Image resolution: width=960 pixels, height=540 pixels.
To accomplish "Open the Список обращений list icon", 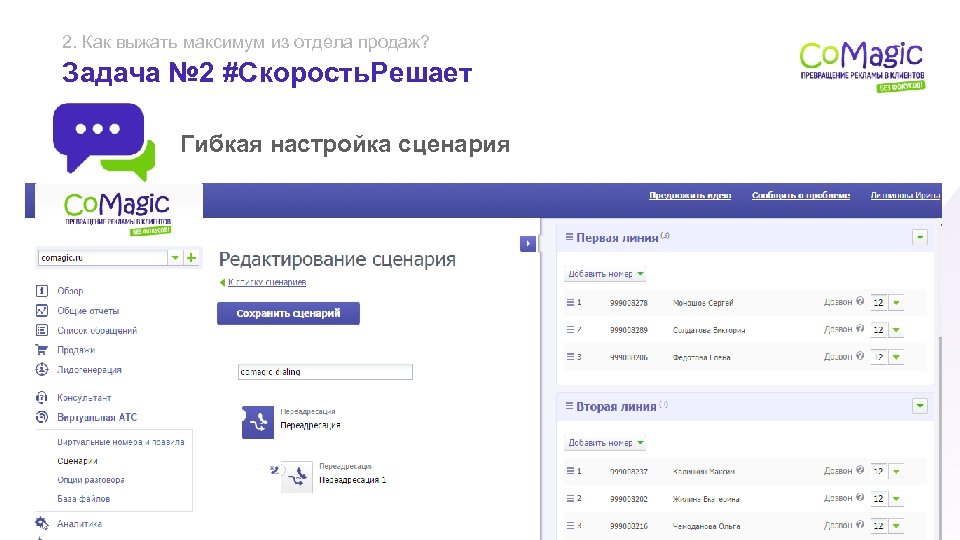I will 42,331.
